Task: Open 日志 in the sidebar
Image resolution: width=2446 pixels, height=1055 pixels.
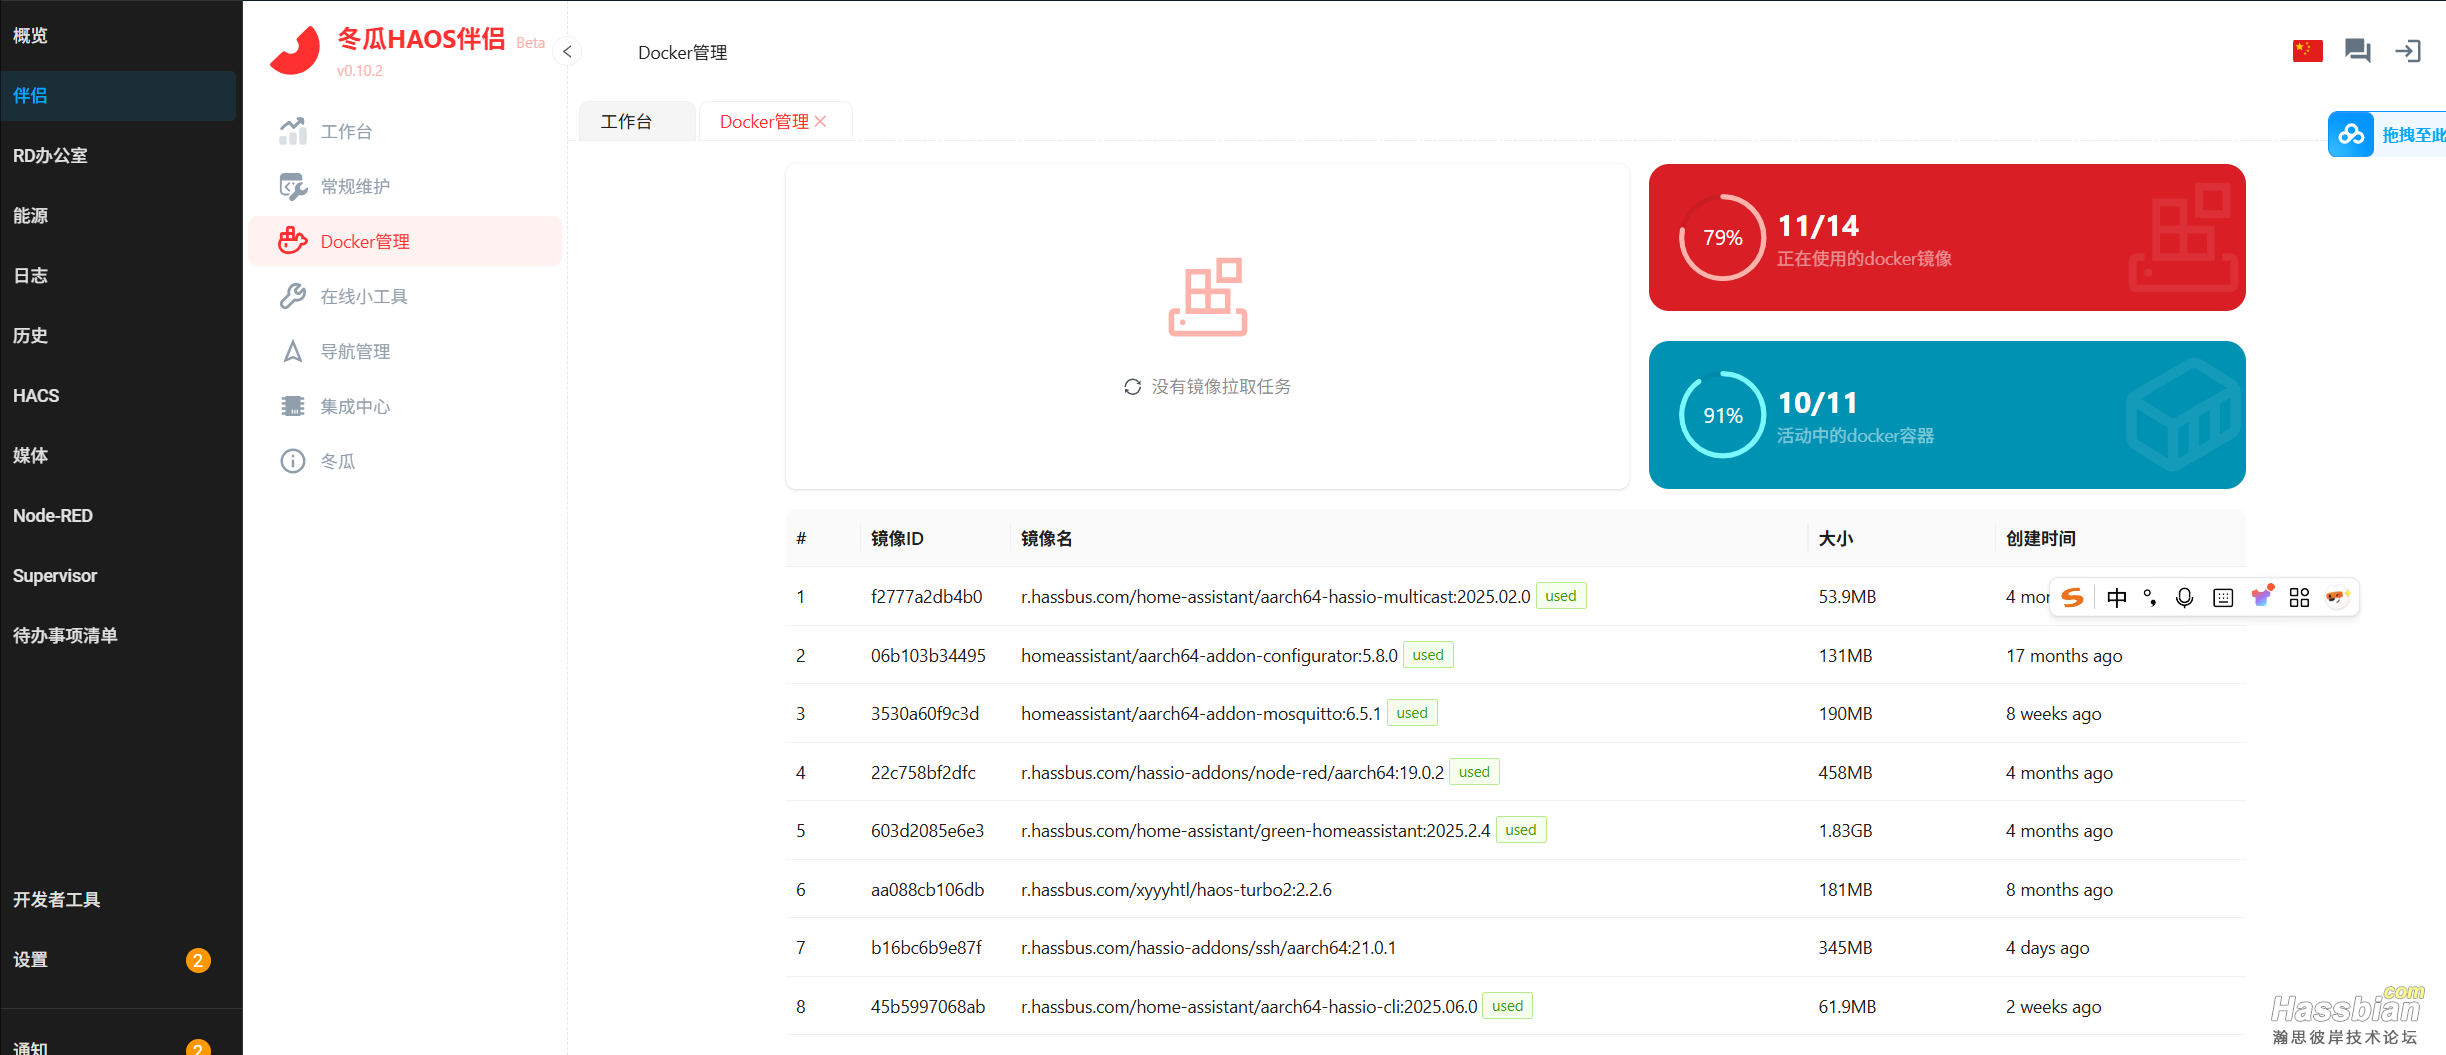Action: pos(119,275)
